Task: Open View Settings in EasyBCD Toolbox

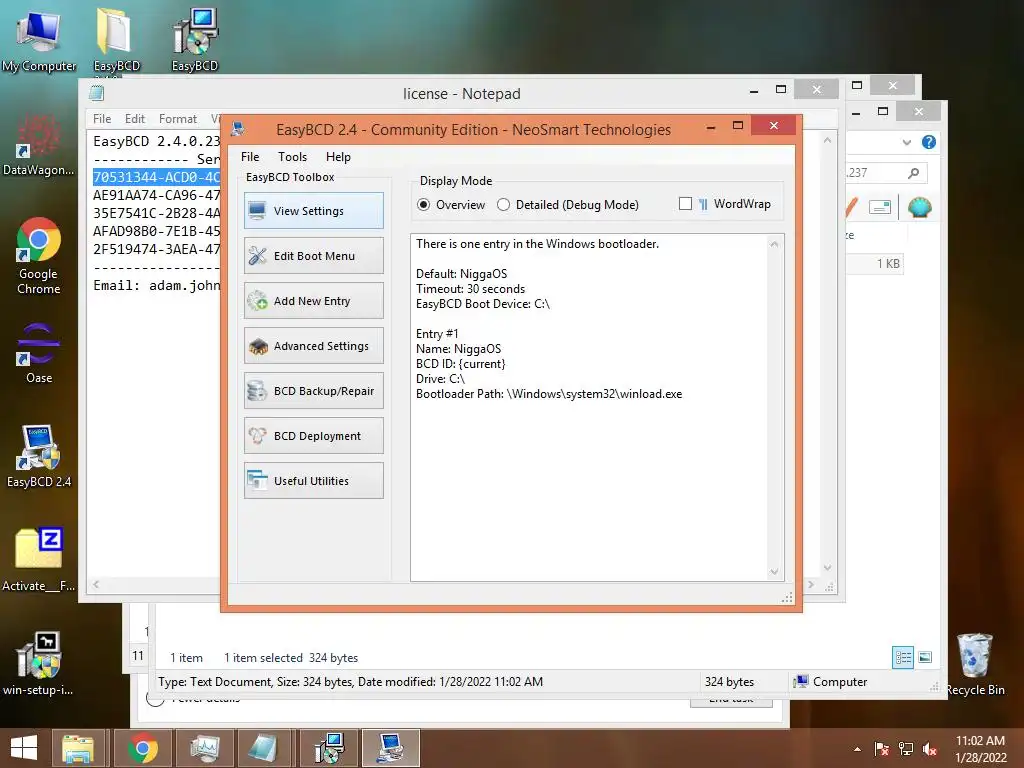Action: 313,210
